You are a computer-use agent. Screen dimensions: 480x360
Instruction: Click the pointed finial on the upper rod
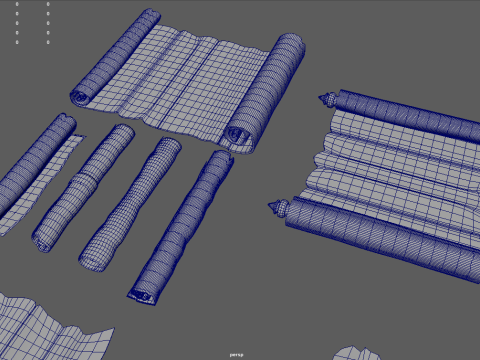point(328,99)
